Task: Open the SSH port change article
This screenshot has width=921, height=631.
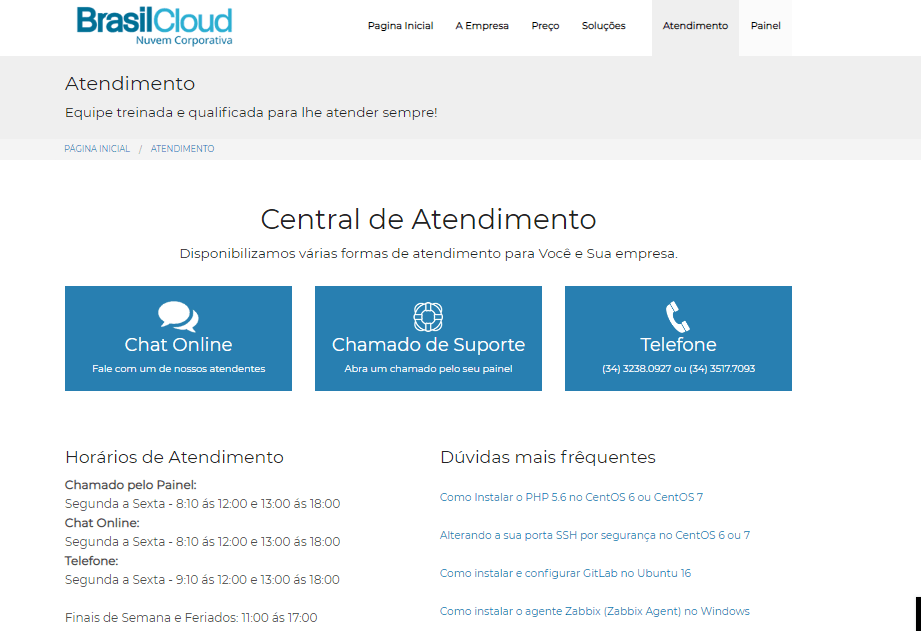Action: point(594,535)
